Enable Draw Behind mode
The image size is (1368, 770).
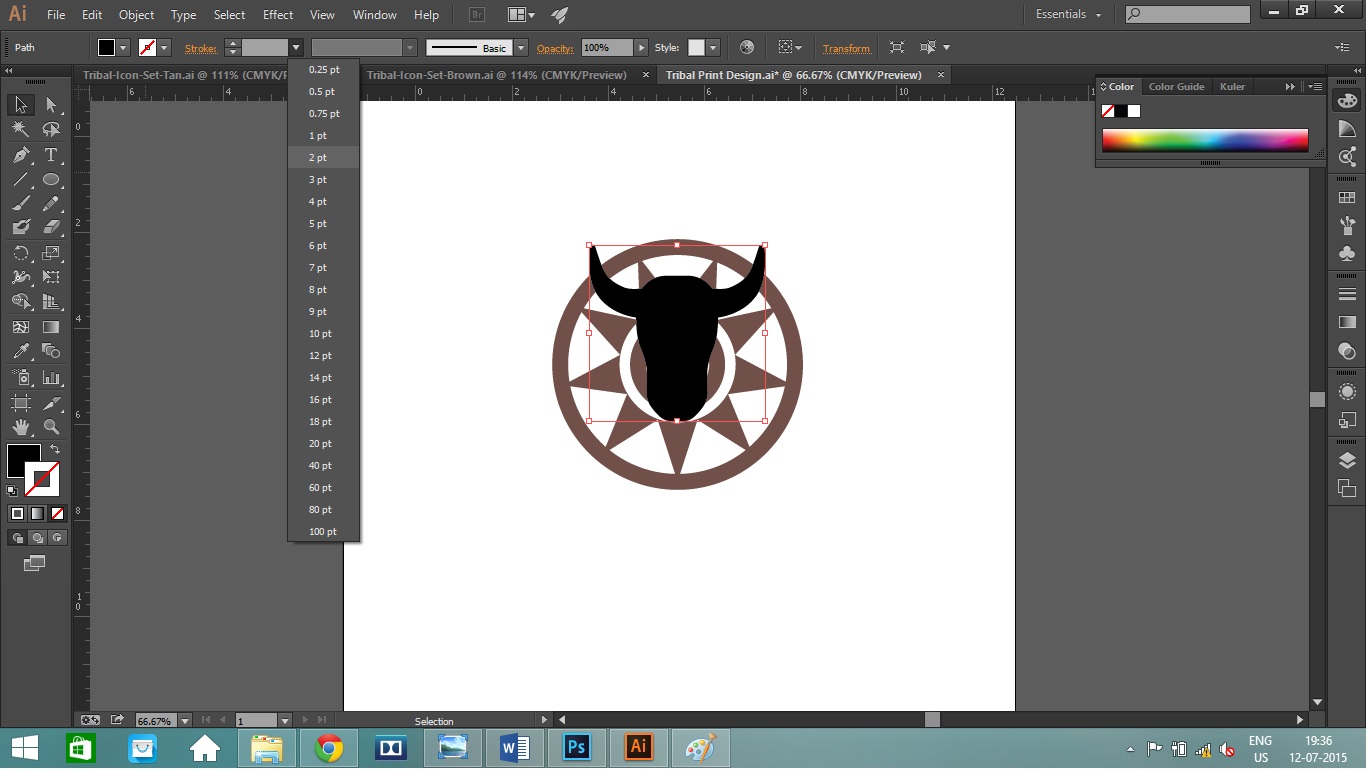click(x=37, y=538)
